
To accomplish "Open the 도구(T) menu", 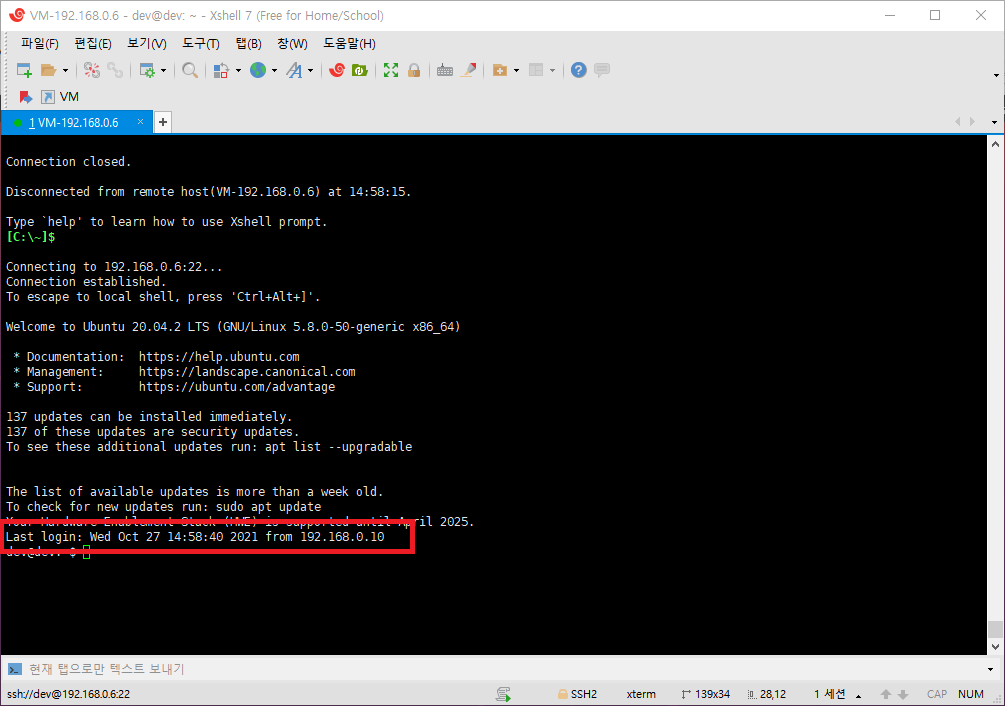I will coord(201,44).
